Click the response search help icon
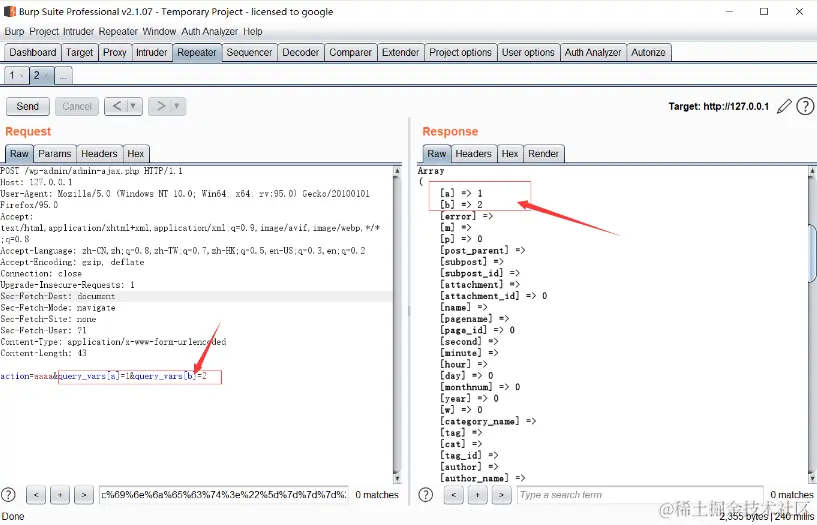The height and width of the screenshot is (525, 817). (426, 494)
